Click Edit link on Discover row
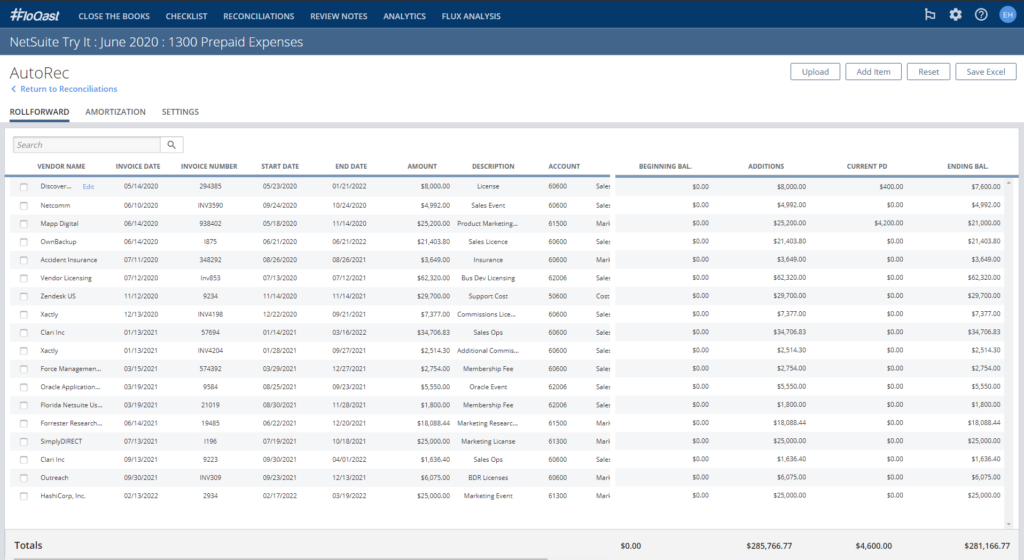This screenshot has width=1024, height=560. click(x=88, y=187)
